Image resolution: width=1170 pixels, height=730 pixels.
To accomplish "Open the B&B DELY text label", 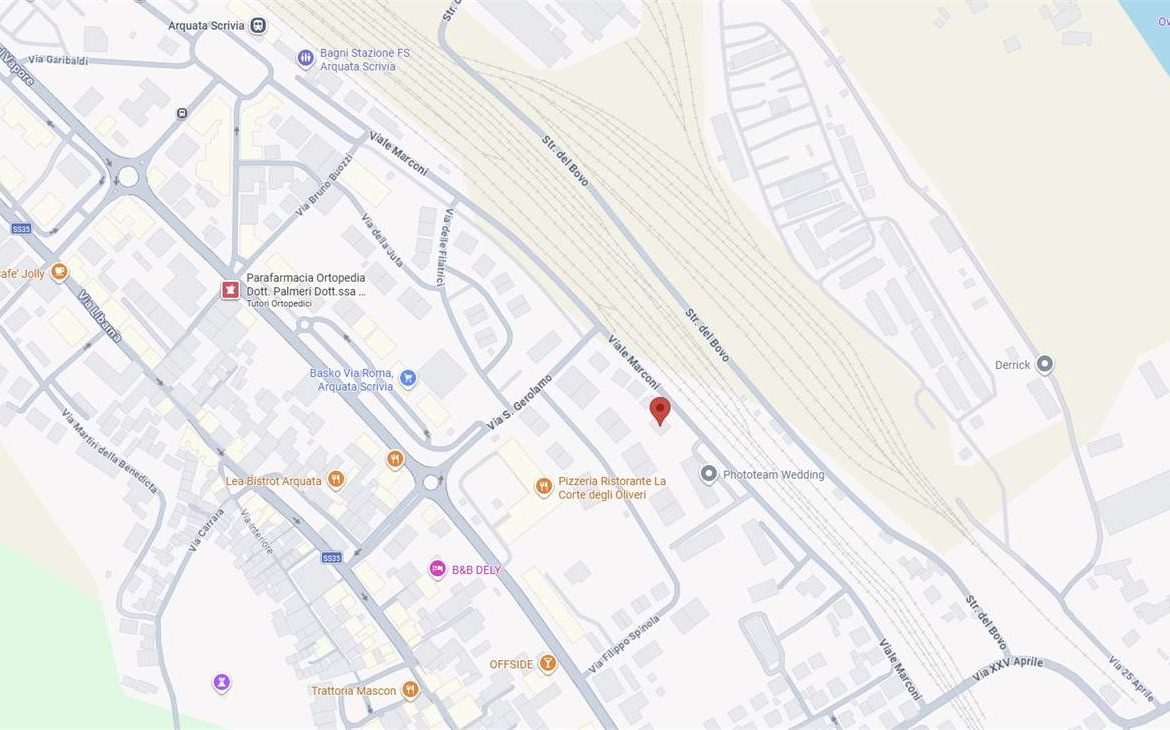I will coord(476,570).
